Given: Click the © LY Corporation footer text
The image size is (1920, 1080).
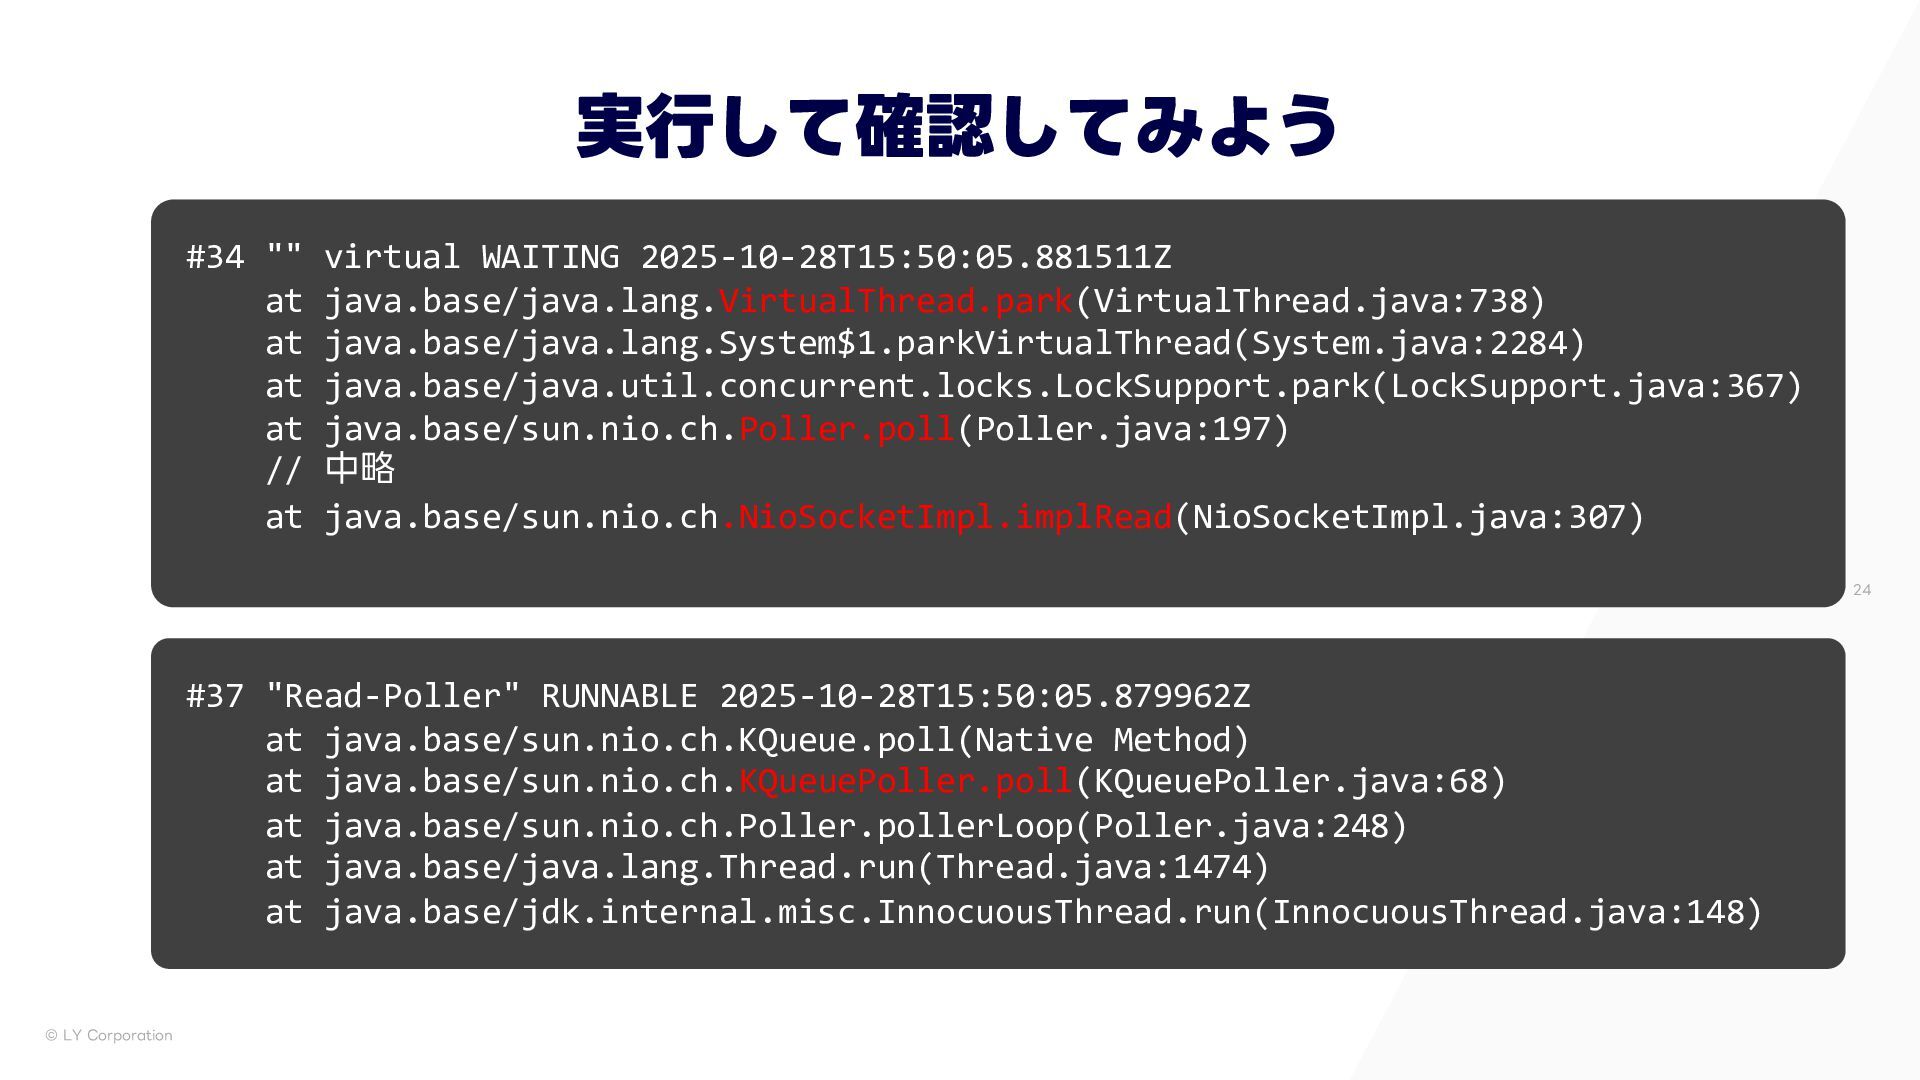Looking at the screenshot, I should pyautogui.click(x=109, y=1035).
